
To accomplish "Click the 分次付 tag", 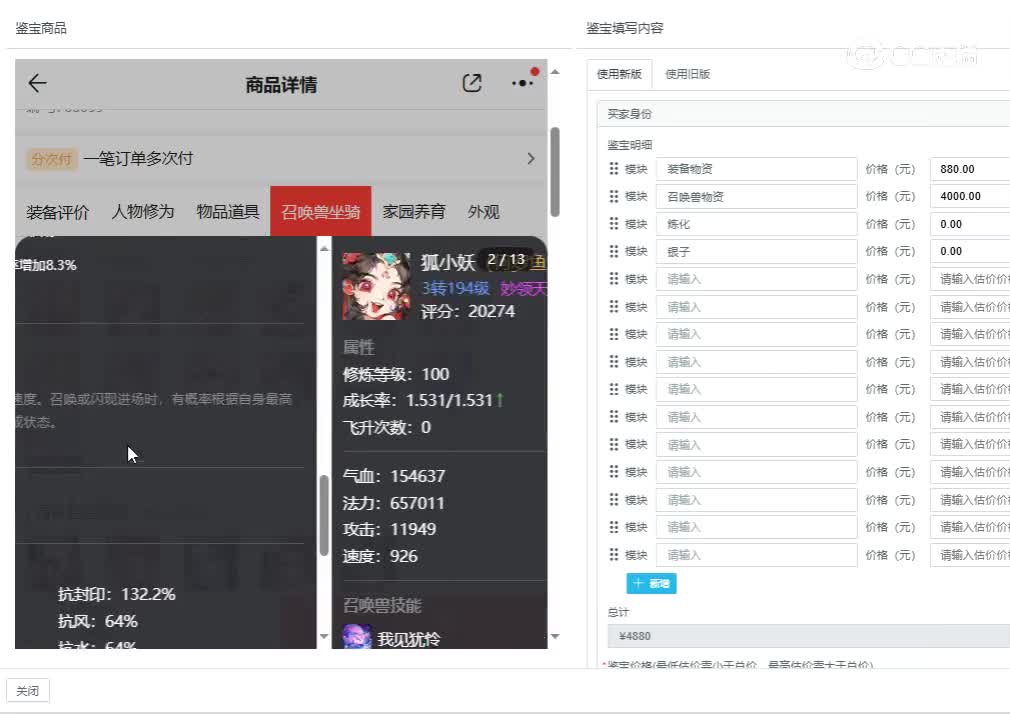I will tap(52, 159).
